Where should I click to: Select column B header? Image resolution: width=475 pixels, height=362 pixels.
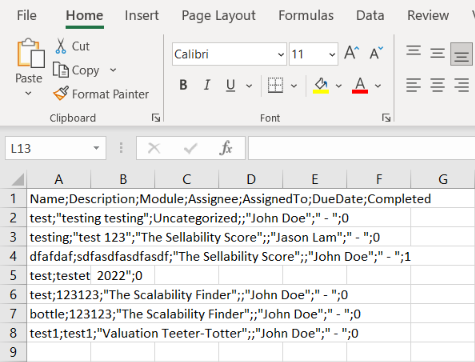click(123, 179)
